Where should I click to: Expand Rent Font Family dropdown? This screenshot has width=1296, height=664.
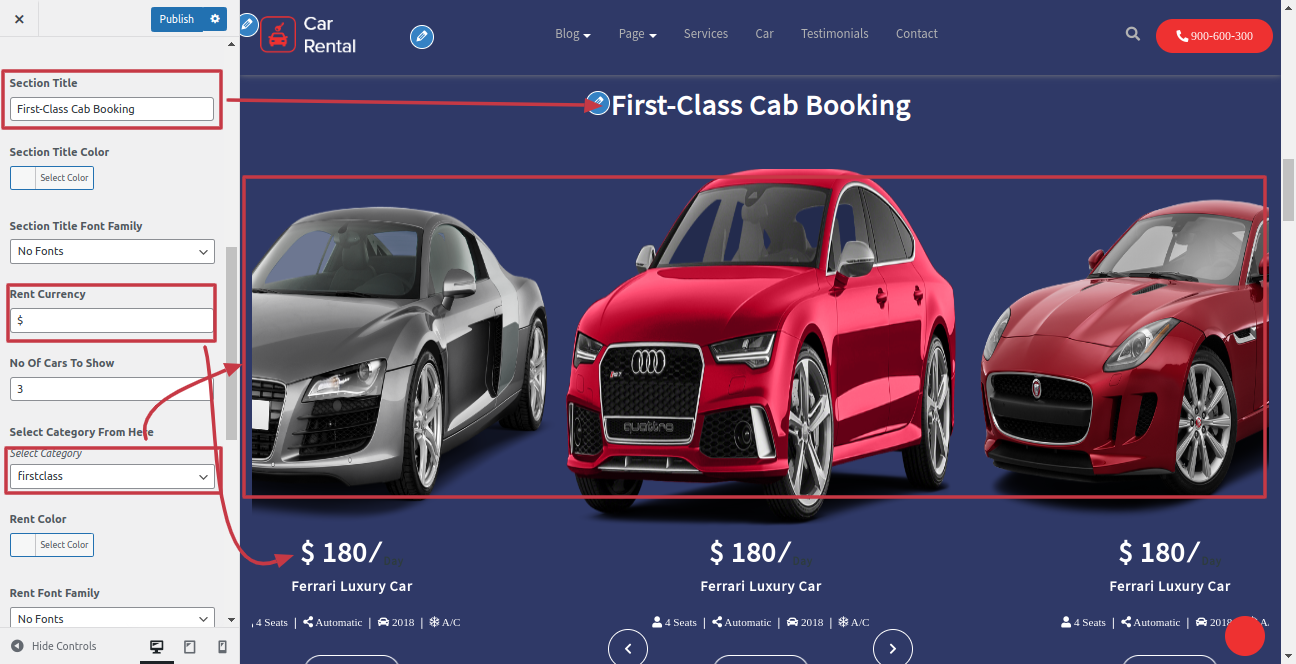tap(112, 619)
